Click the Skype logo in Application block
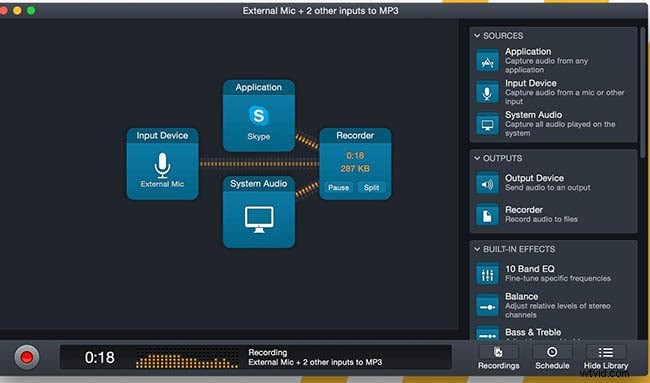 [x=259, y=116]
